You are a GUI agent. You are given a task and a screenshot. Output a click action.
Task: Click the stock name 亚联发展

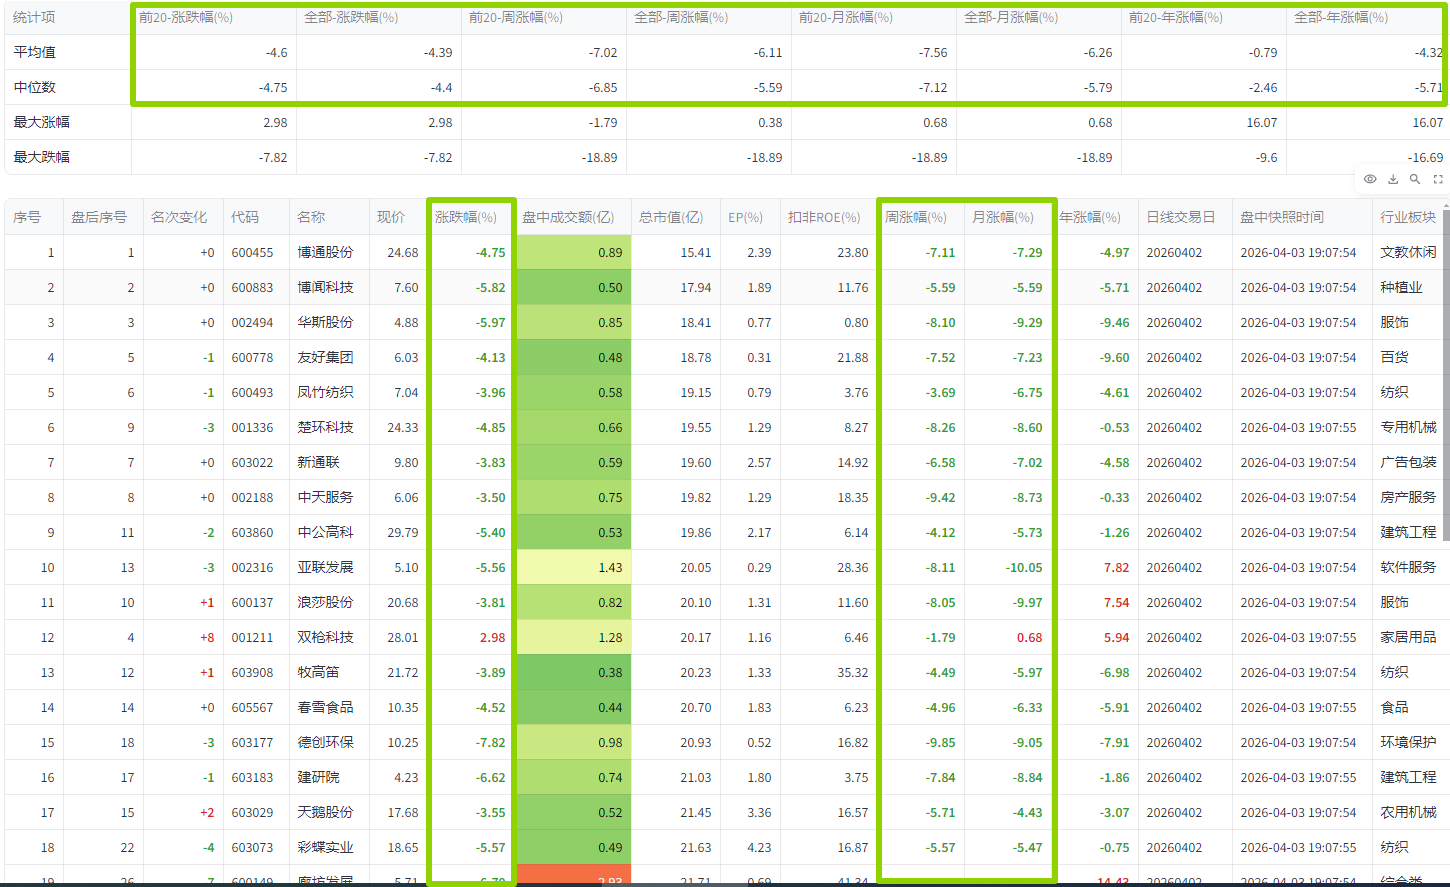click(325, 567)
